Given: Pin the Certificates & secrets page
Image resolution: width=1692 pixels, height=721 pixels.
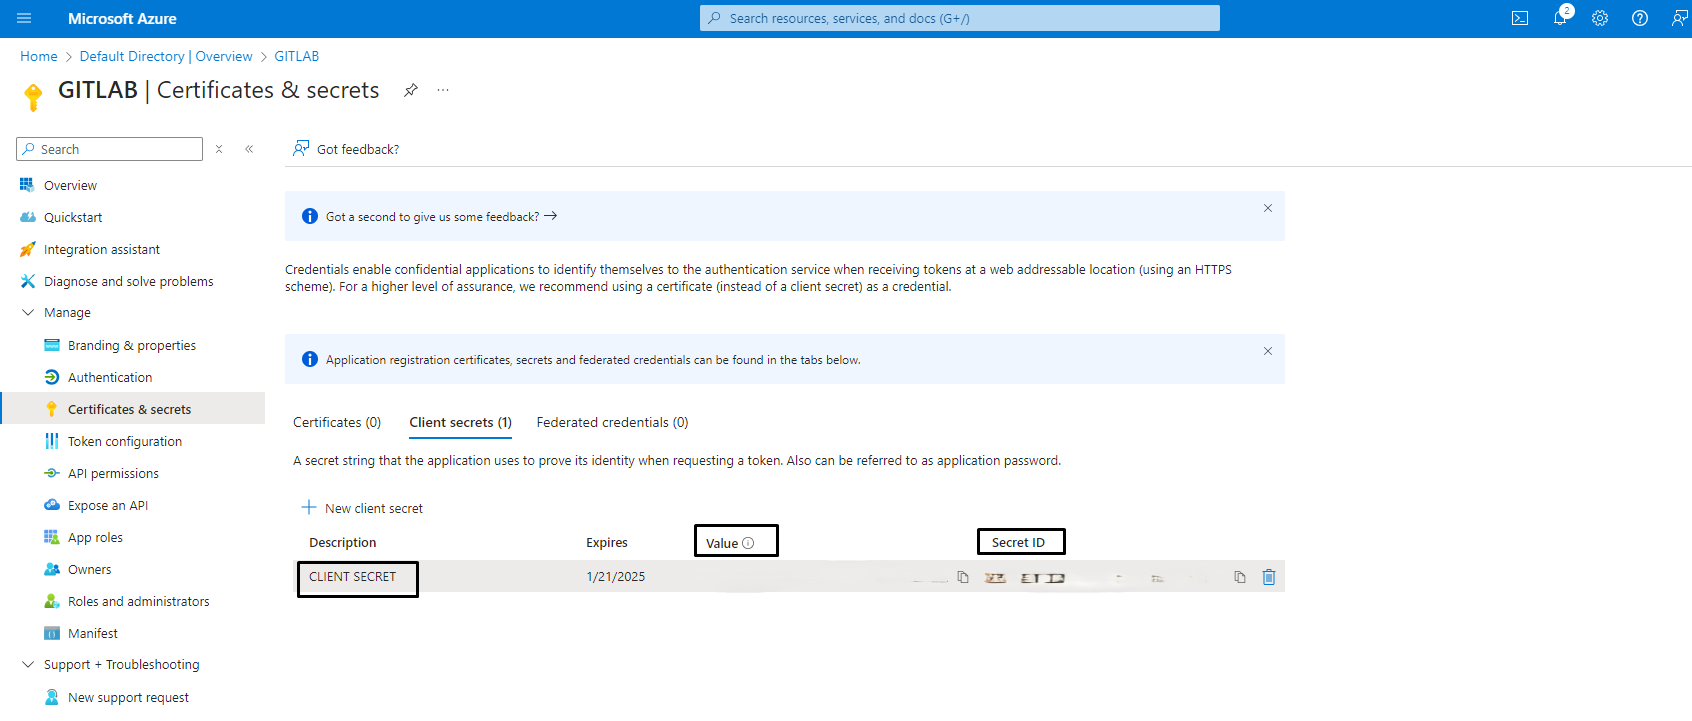Looking at the screenshot, I should (410, 90).
